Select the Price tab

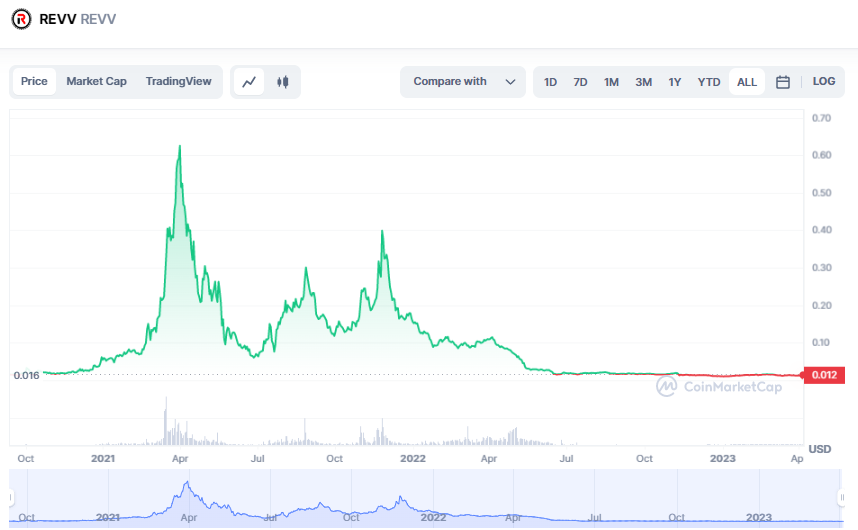coord(34,82)
